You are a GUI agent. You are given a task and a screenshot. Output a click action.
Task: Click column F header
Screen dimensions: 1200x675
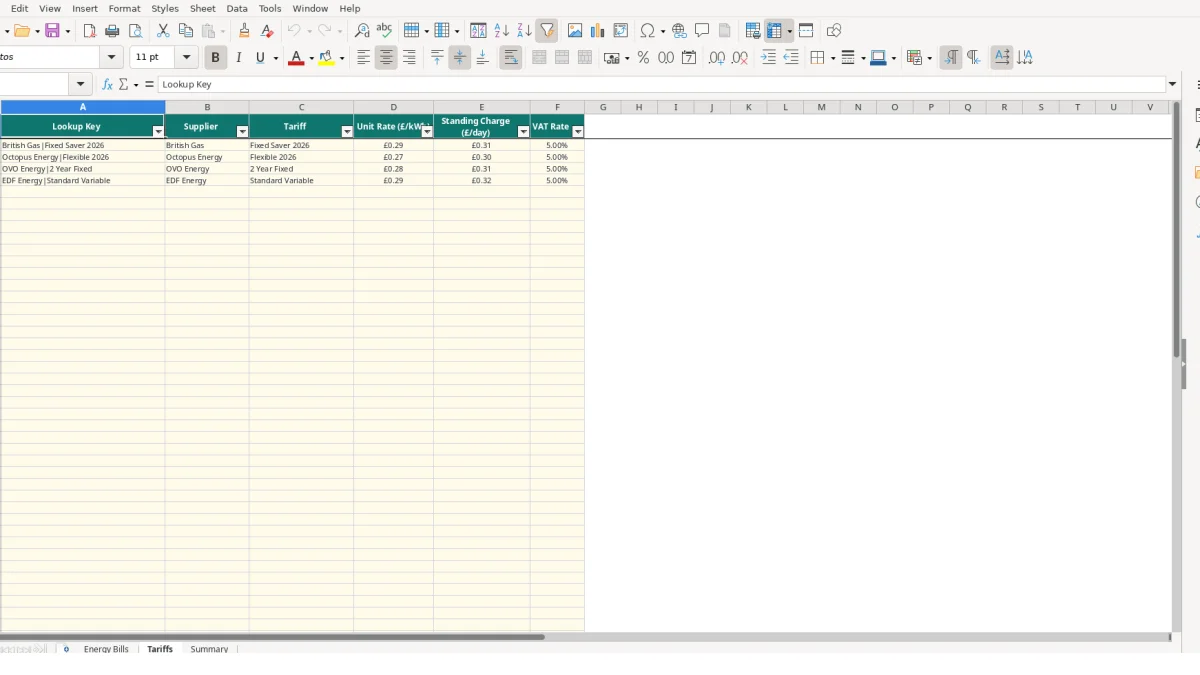point(557,107)
